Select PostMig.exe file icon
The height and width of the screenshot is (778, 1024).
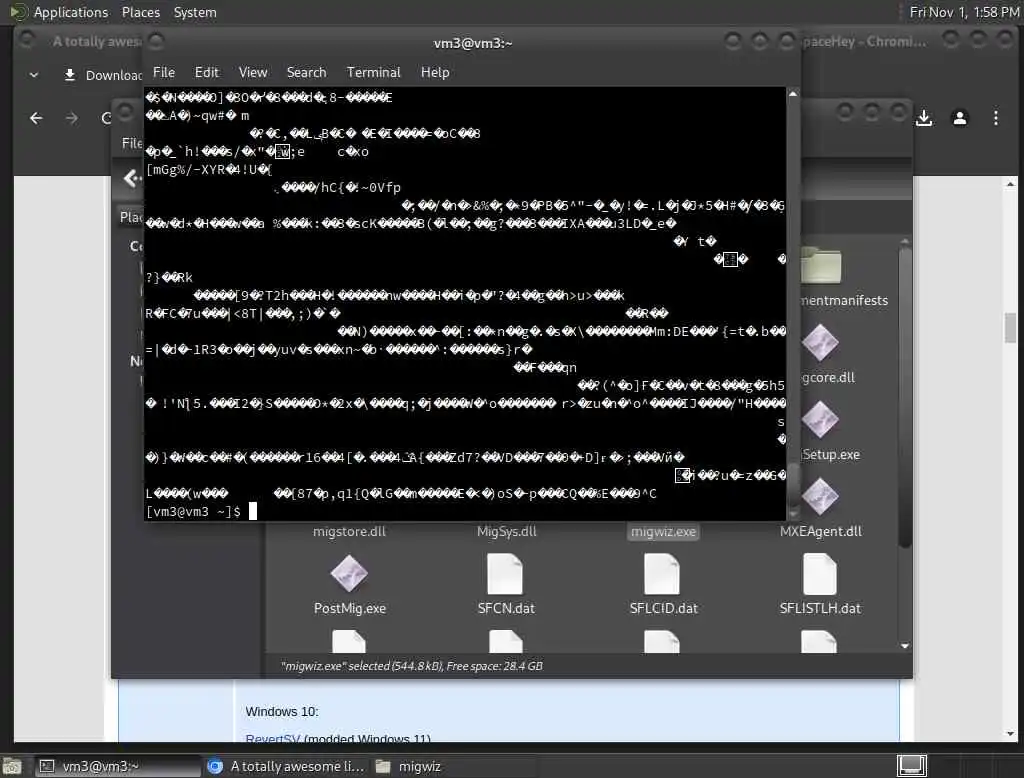point(349,573)
